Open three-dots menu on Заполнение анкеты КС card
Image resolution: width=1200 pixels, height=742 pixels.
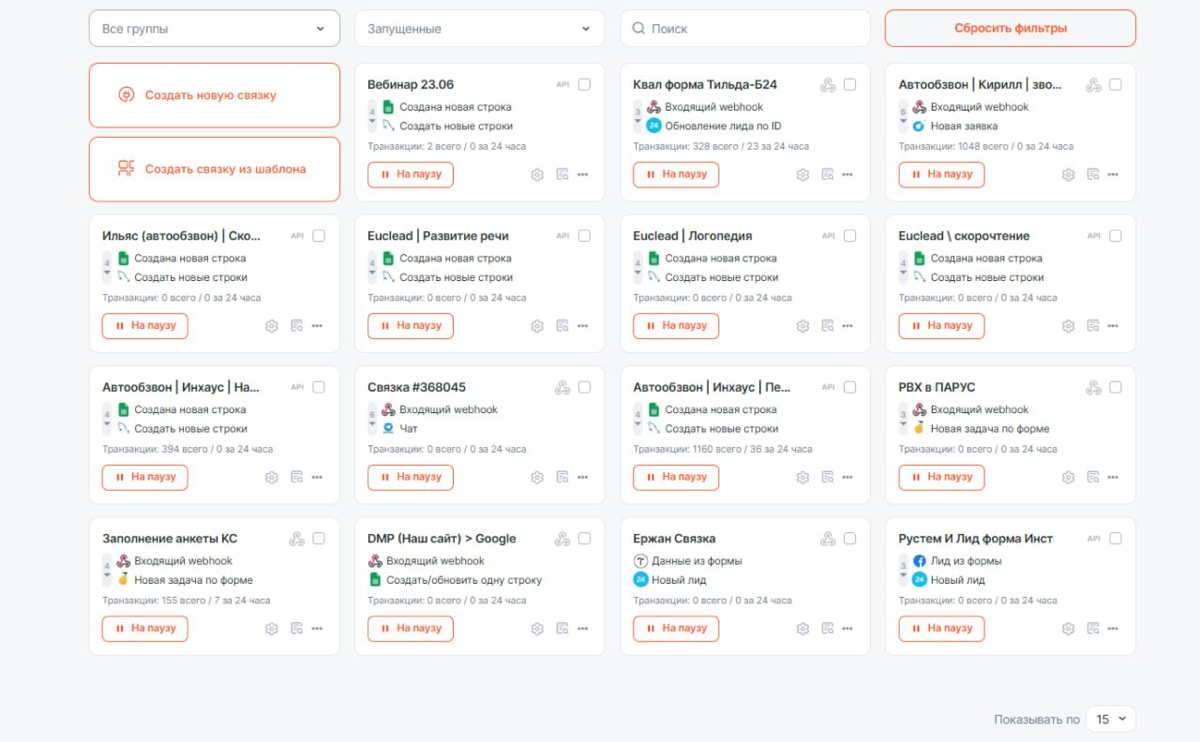[317, 628]
